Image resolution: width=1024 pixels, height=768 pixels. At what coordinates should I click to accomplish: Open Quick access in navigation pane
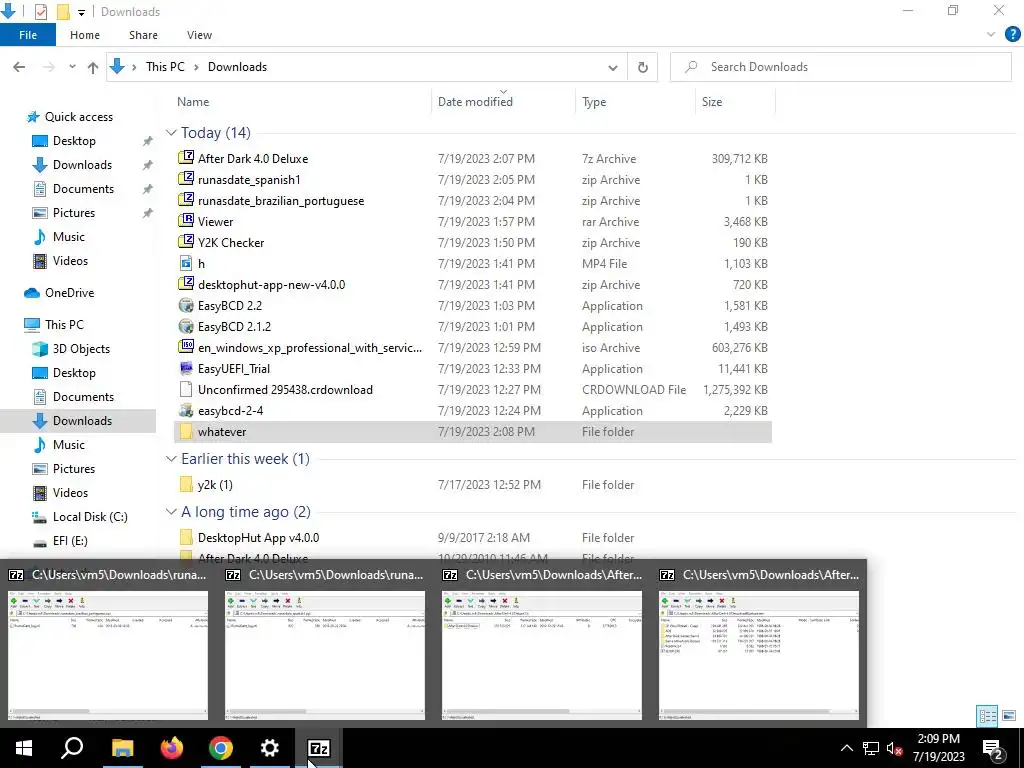[x=78, y=117]
